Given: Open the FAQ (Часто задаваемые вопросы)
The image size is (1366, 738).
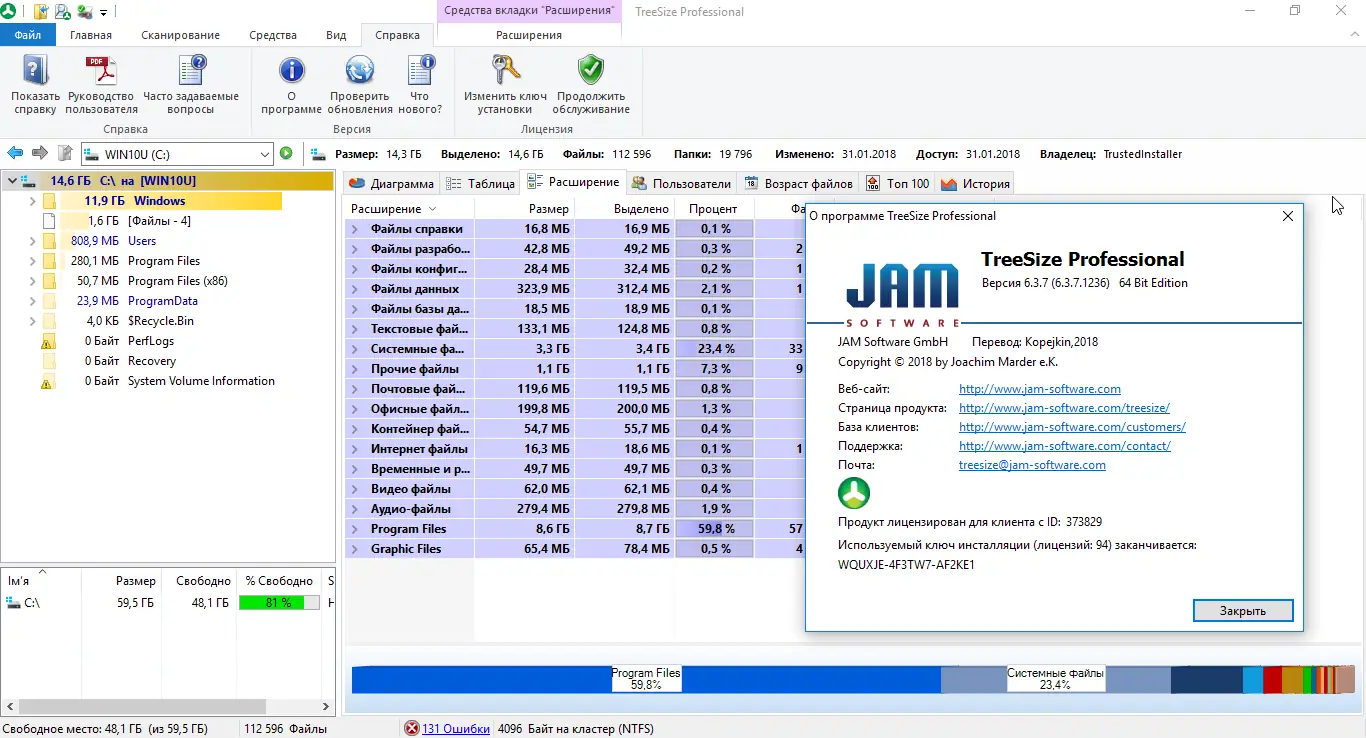Looking at the screenshot, I should (191, 70).
